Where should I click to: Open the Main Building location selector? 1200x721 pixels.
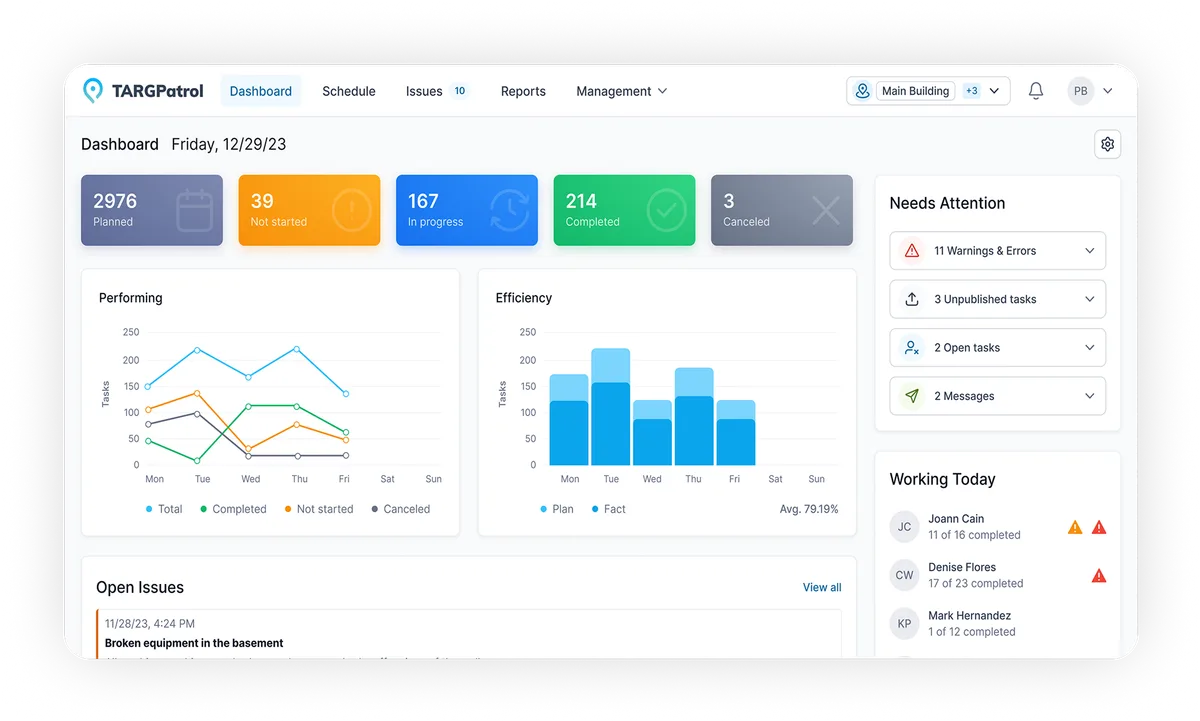coord(927,90)
